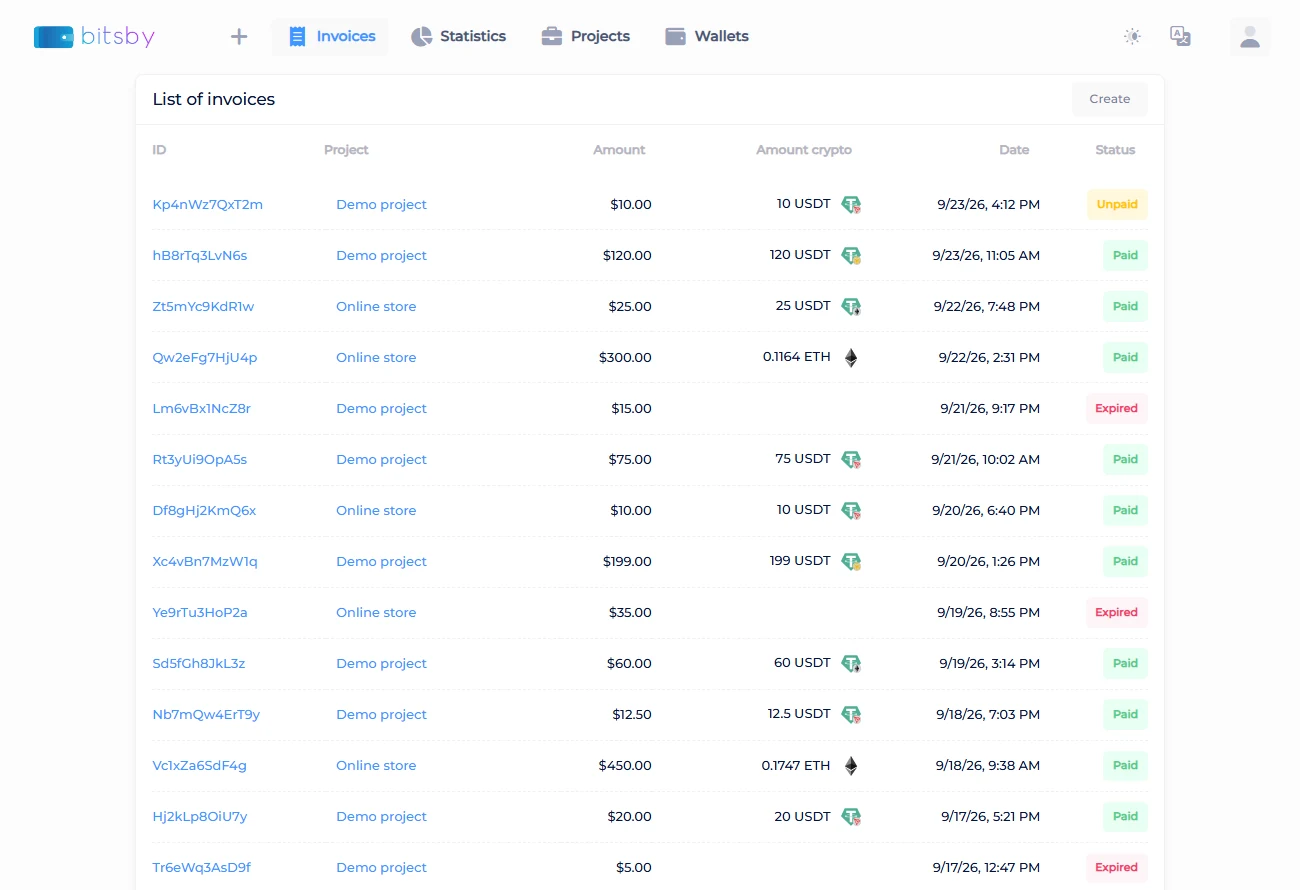This screenshot has height=890, width=1300.
Task: Click the ETH icon next to 0.1164 ETH
Action: pyautogui.click(x=851, y=358)
